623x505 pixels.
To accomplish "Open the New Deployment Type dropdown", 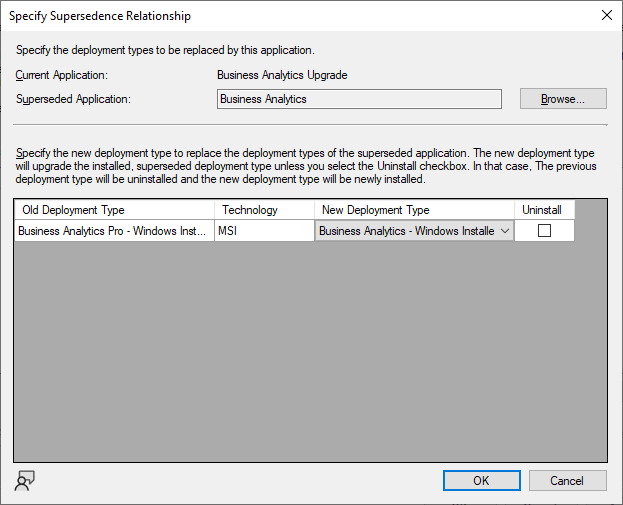I will pos(414,231).
